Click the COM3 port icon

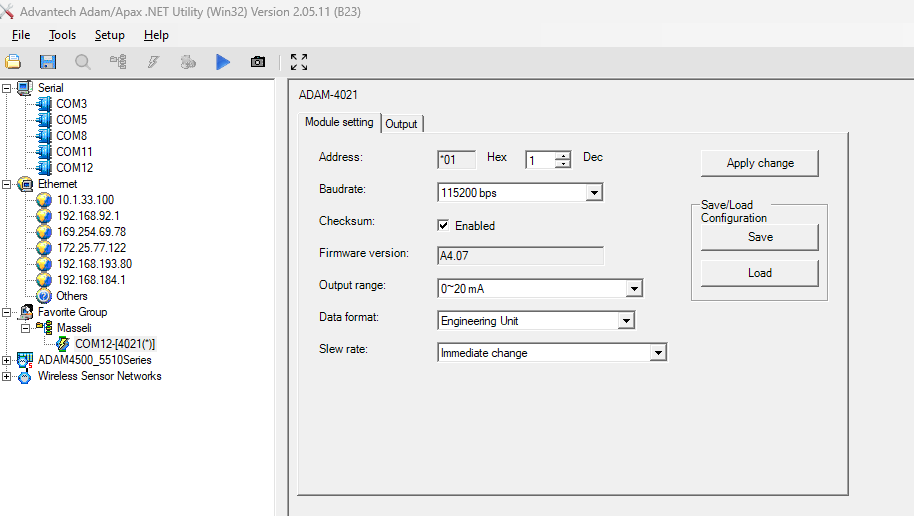tap(44, 104)
